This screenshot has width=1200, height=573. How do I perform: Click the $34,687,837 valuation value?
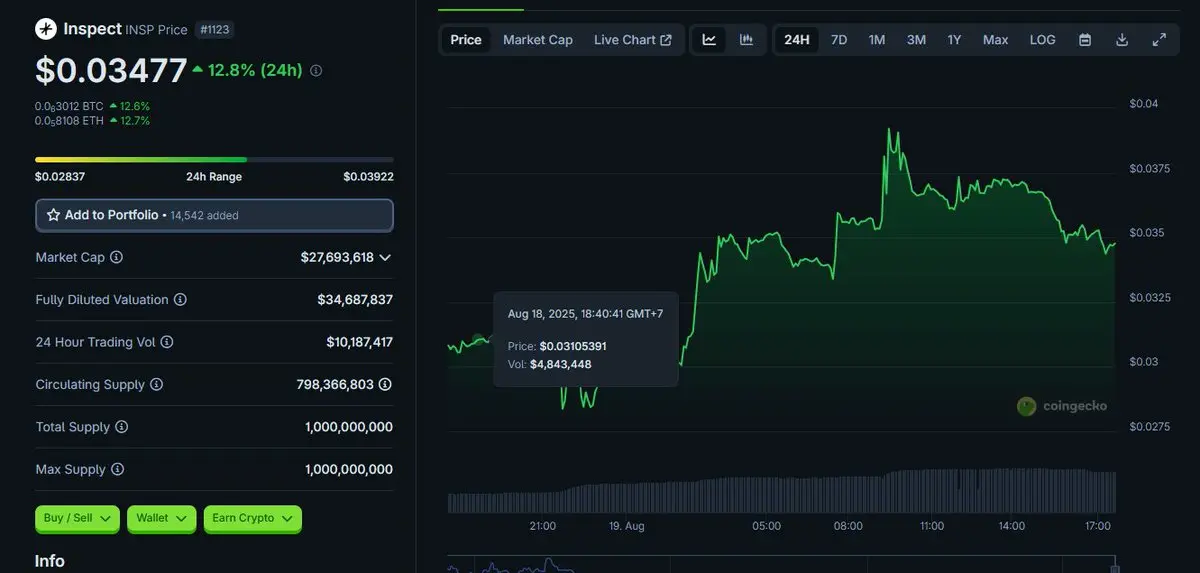tap(355, 299)
